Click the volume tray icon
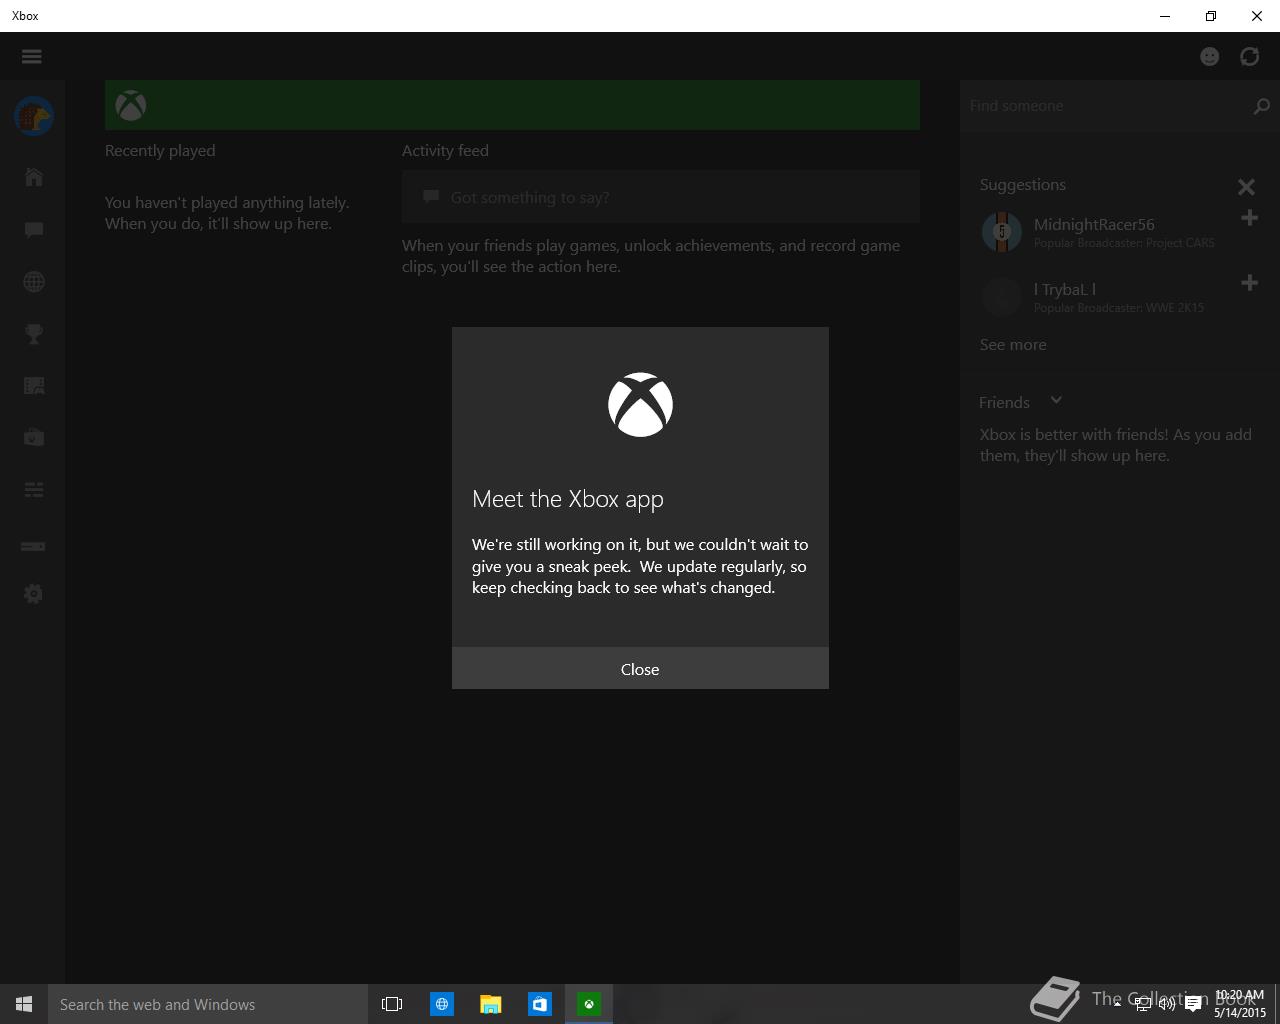This screenshot has height=1024, width=1280. click(x=1167, y=1004)
